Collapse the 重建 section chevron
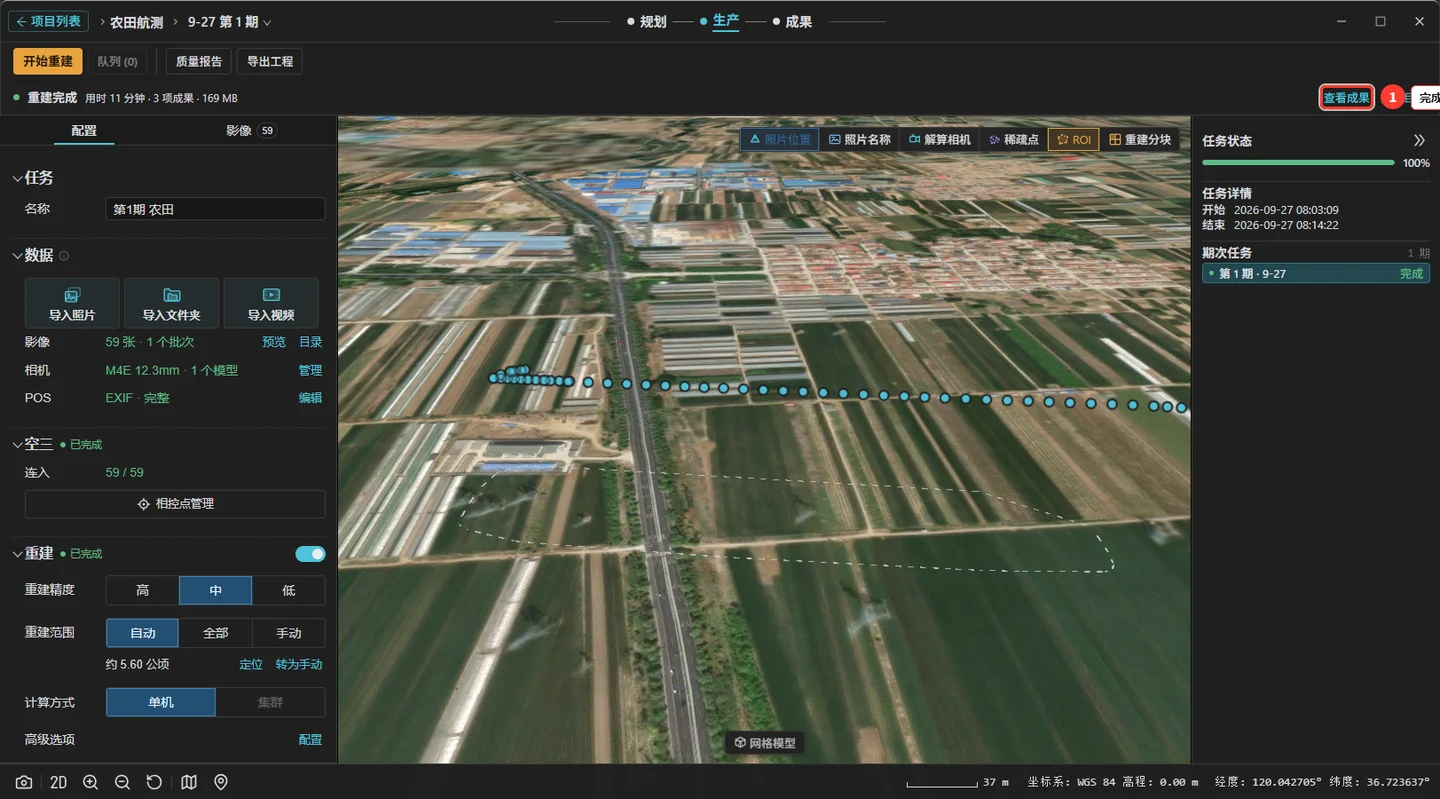Screen dimensions: 1440x799 [x=17, y=554]
